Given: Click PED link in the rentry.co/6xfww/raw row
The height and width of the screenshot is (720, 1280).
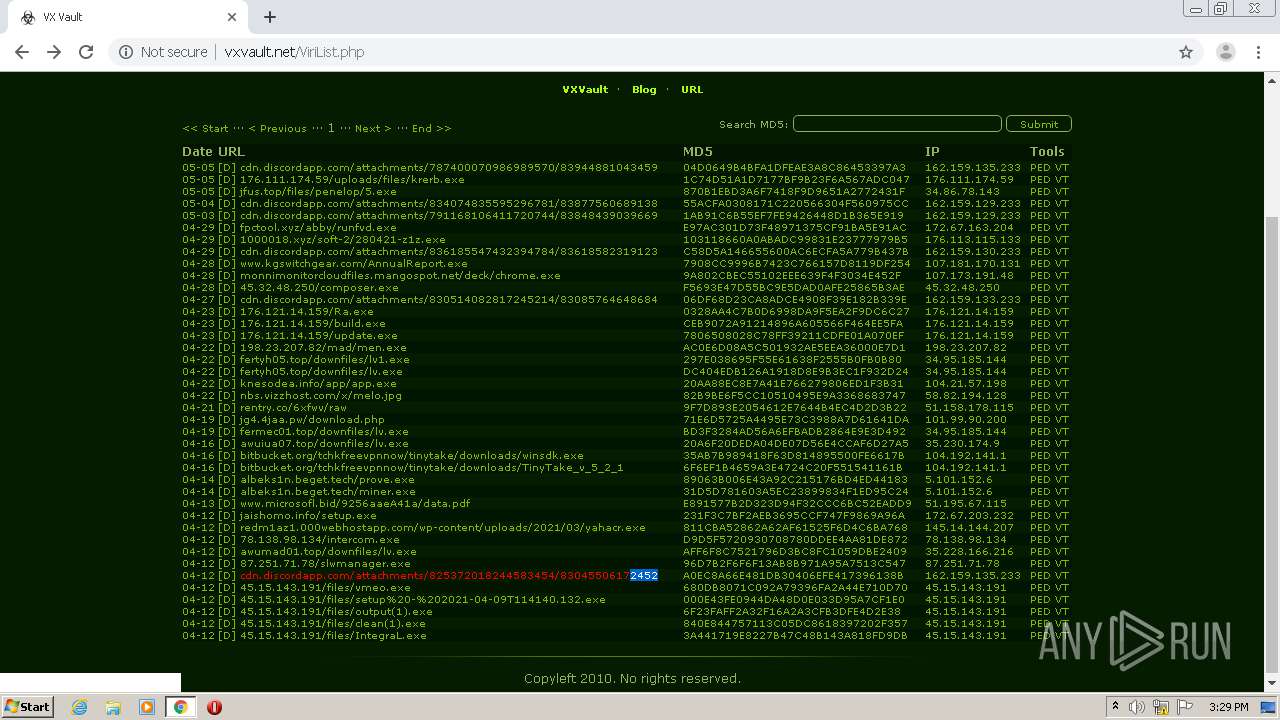Looking at the screenshot, I should [1039, 407].
